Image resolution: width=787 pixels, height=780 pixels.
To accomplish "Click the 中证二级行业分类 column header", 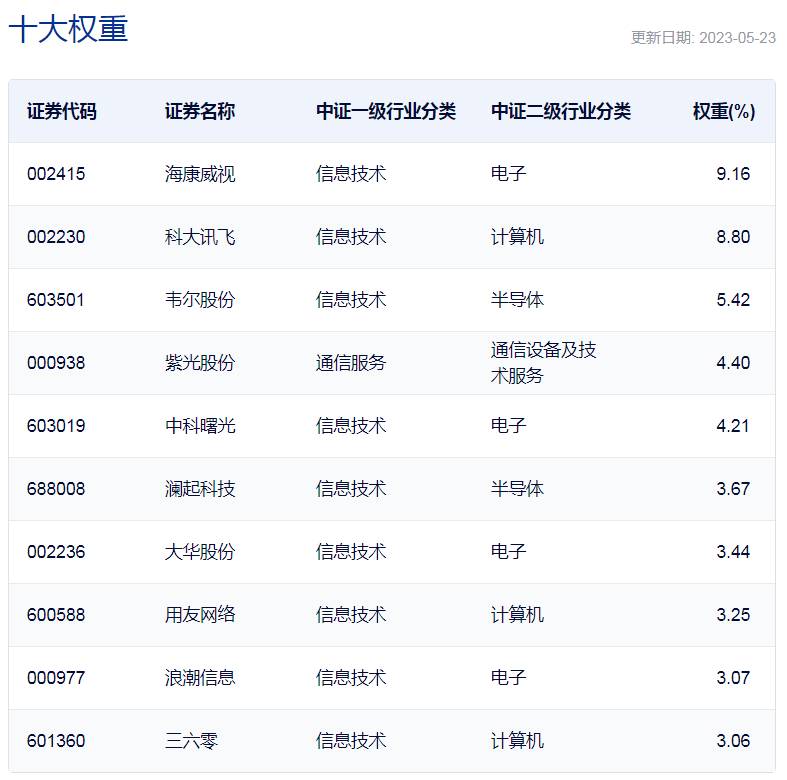I will [x=561, y=111].
